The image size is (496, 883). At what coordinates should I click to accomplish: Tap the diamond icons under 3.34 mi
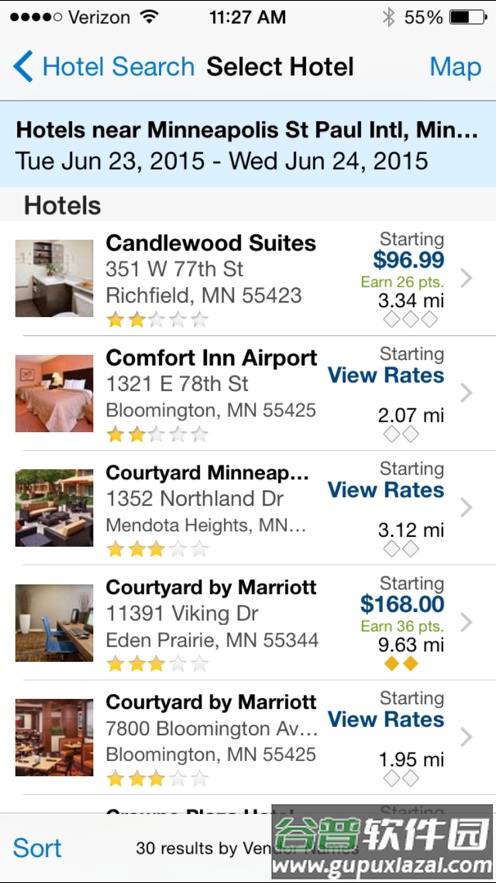click(410, 319)
